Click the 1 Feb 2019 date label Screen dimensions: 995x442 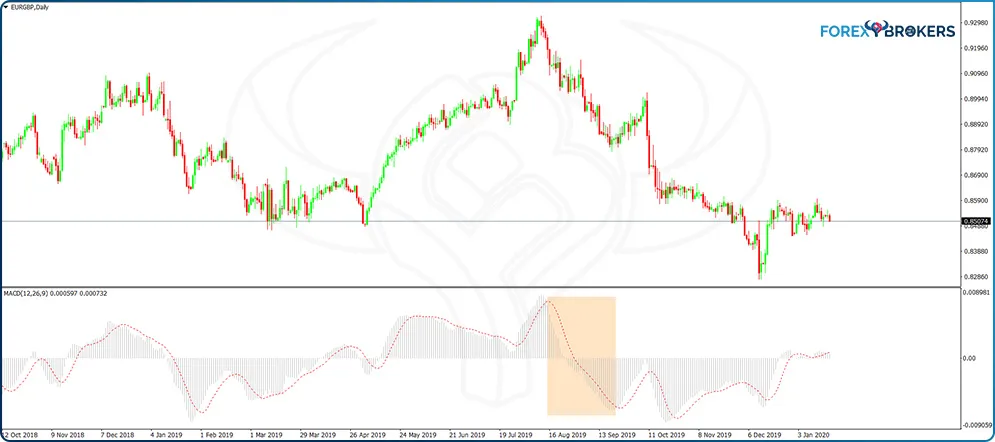click(x=215, y=436)
